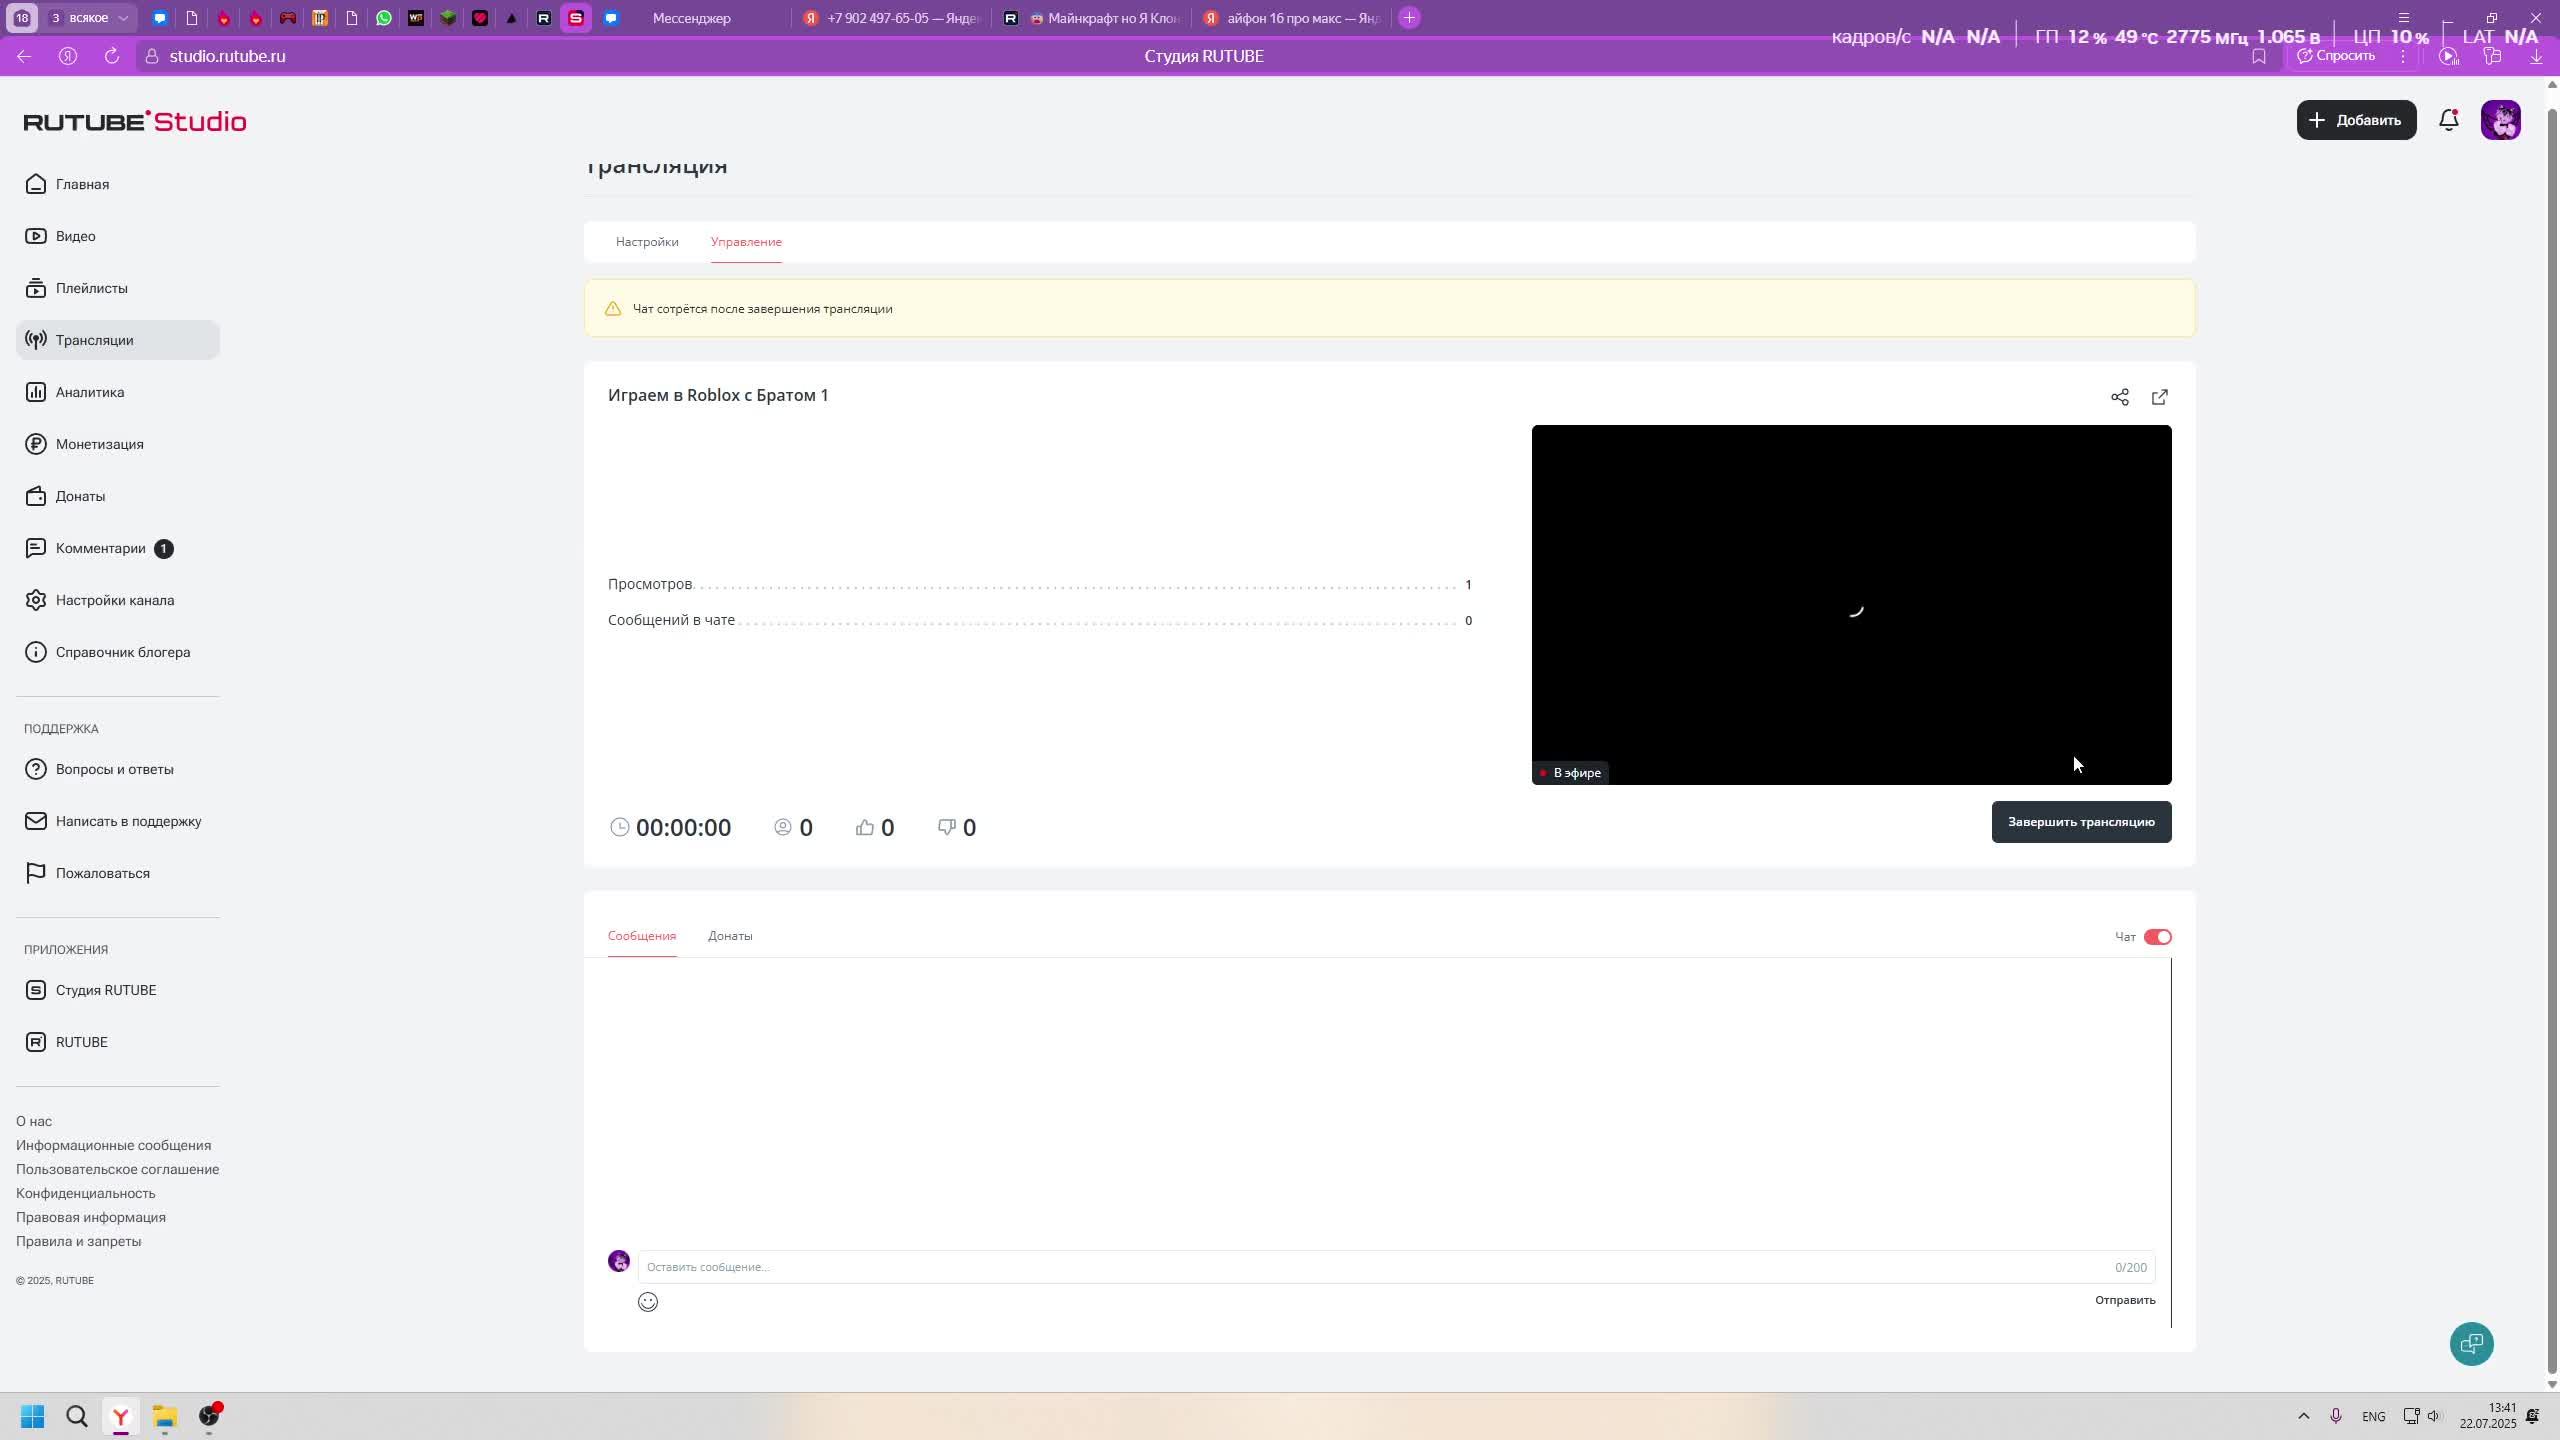Click the emoji smiley icon below message field
The width and height of the screenshot is (2560, 1440).
[648, 1301]
